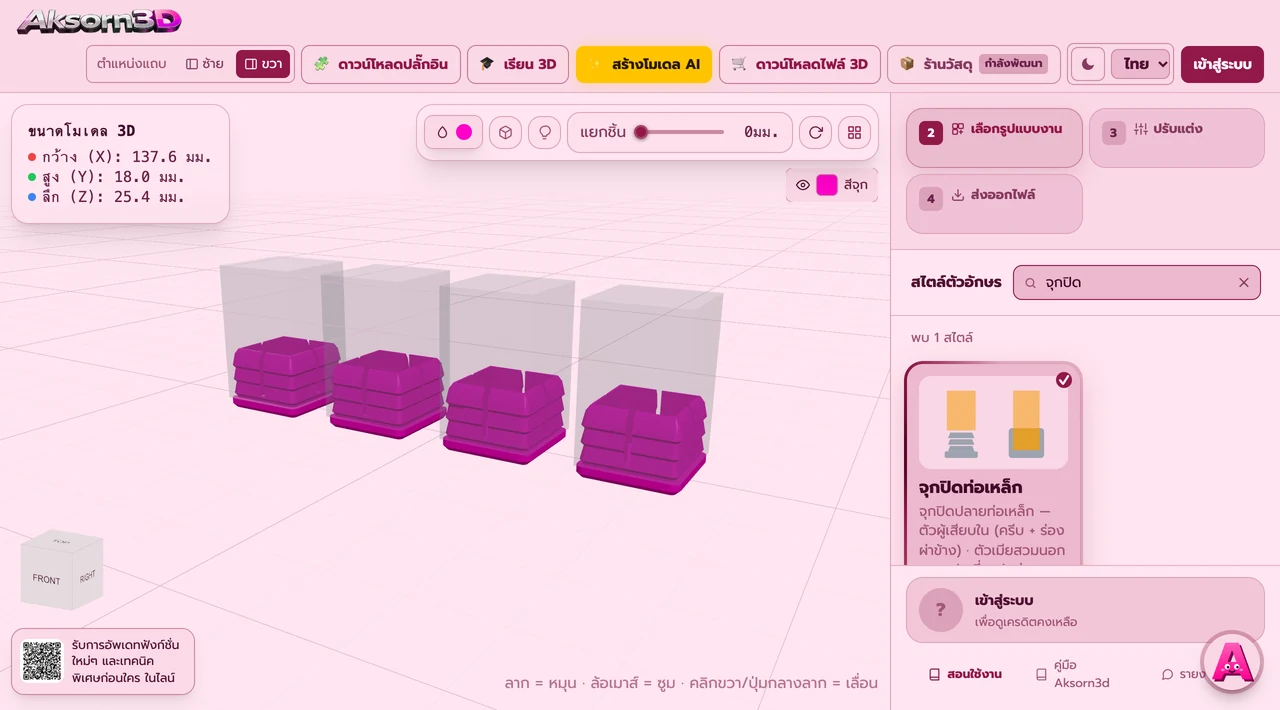This screenshot has width=1280, height=710.
Task: Click the top เข้าสู่ระบบ login button
Action: 1222,64
